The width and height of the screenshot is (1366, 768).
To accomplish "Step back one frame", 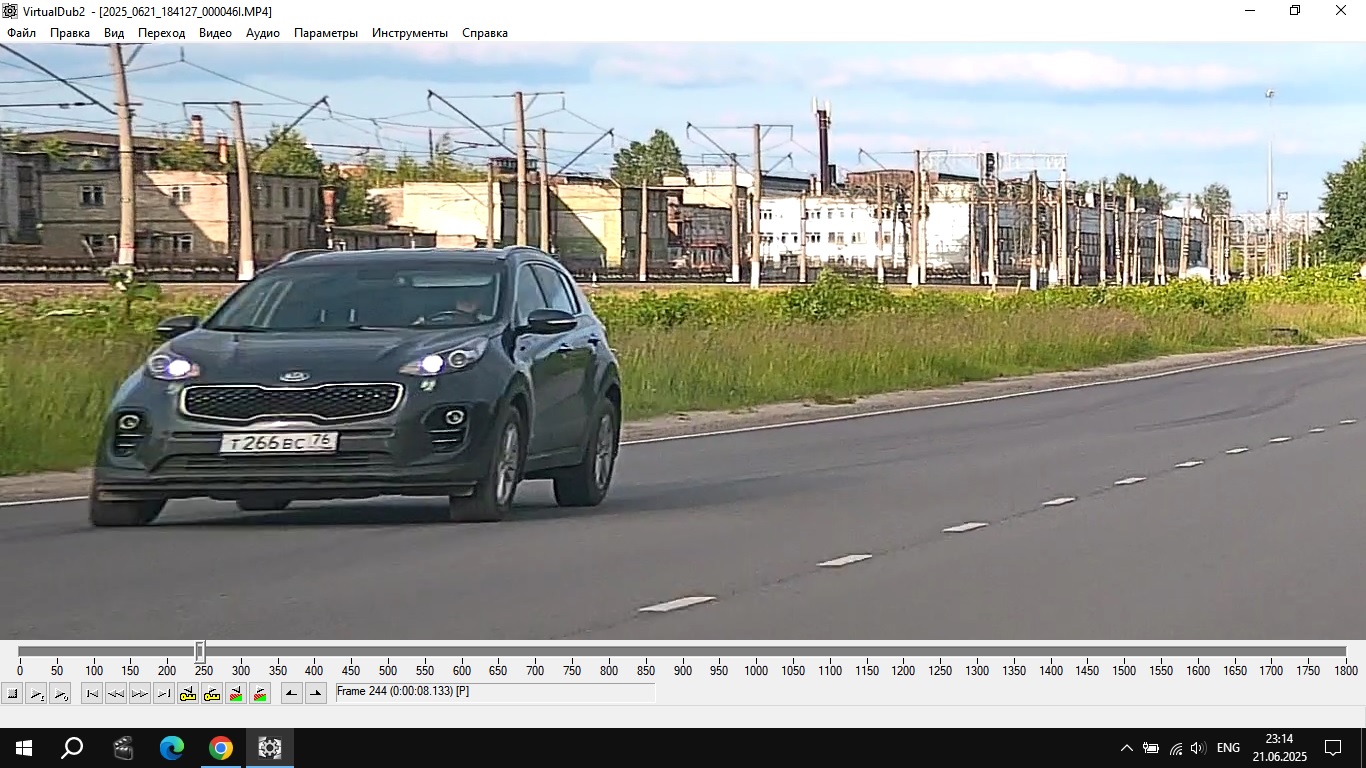I will tap(116, 693).
